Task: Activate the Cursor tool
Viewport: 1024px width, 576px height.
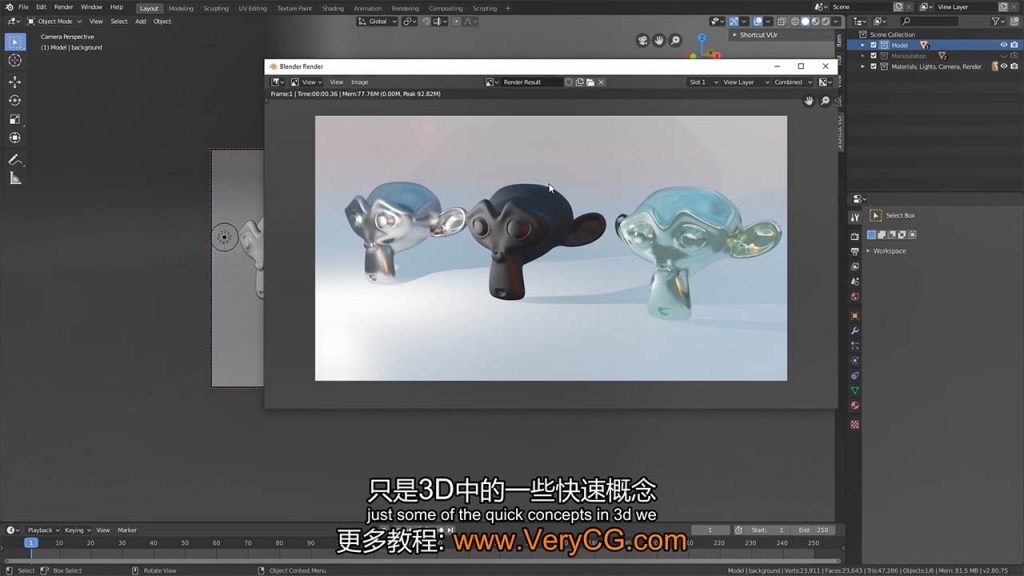Action: tap(15, 60)
